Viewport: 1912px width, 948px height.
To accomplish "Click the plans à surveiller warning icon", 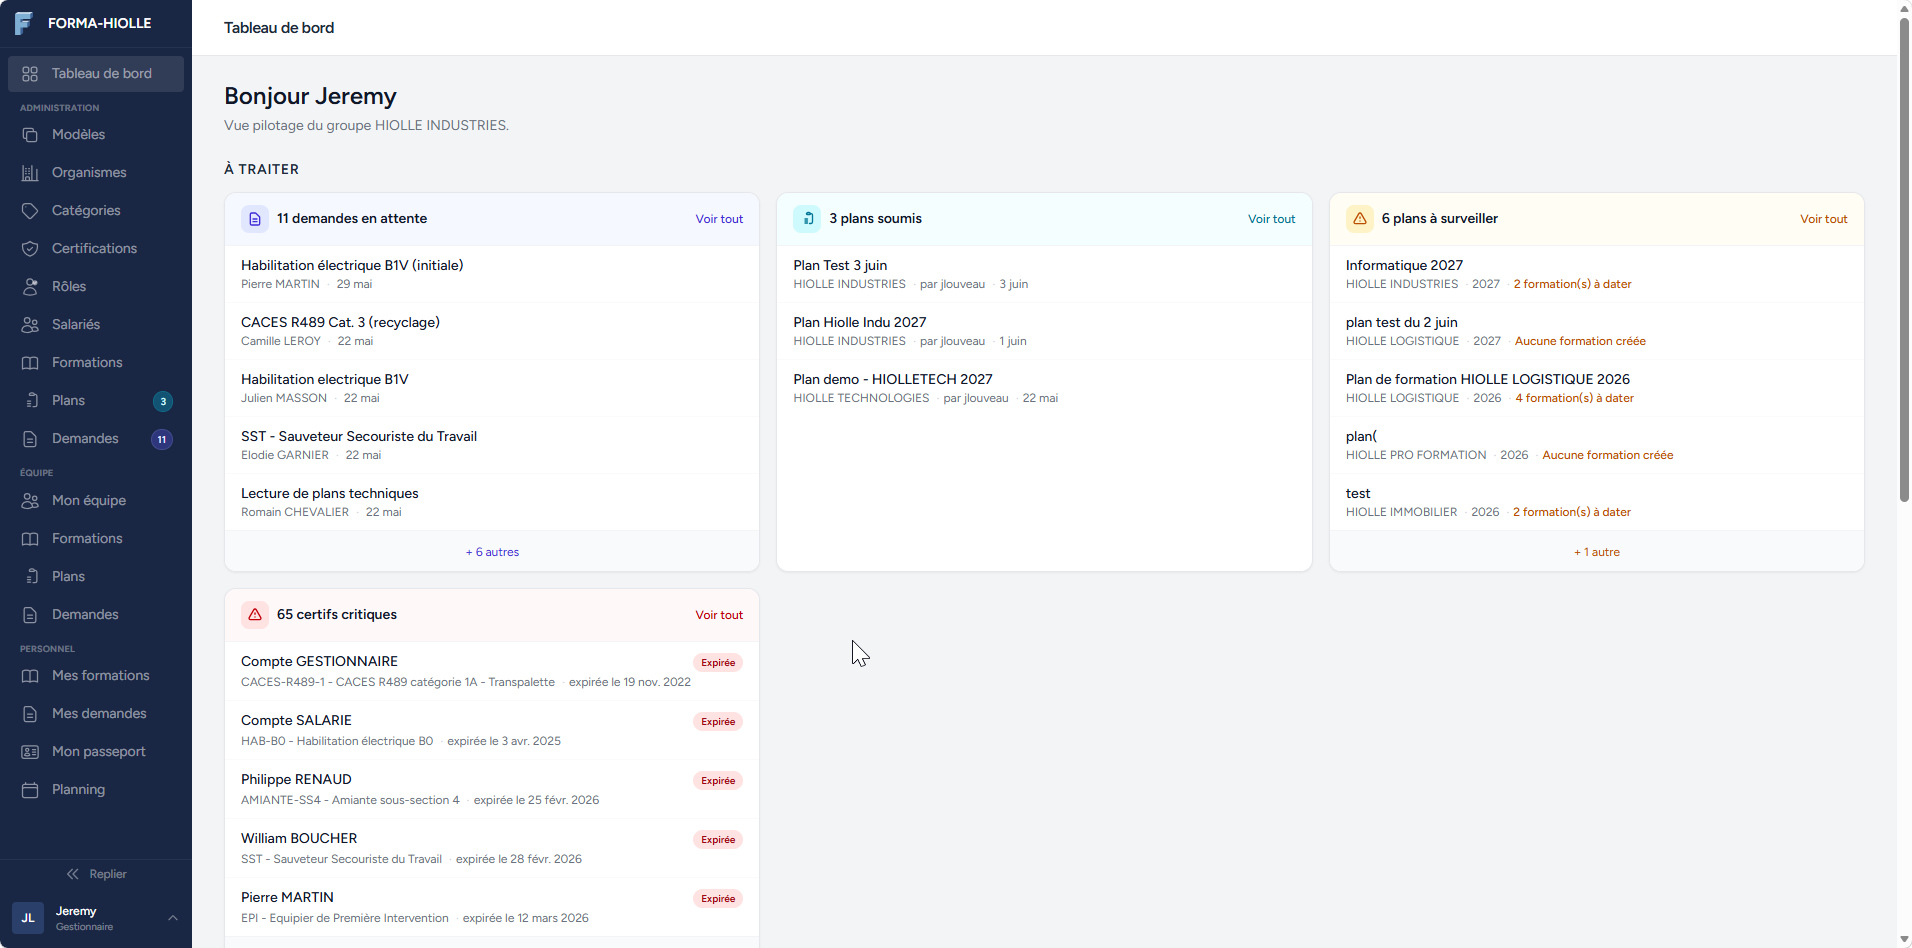I will (1360, 219).
